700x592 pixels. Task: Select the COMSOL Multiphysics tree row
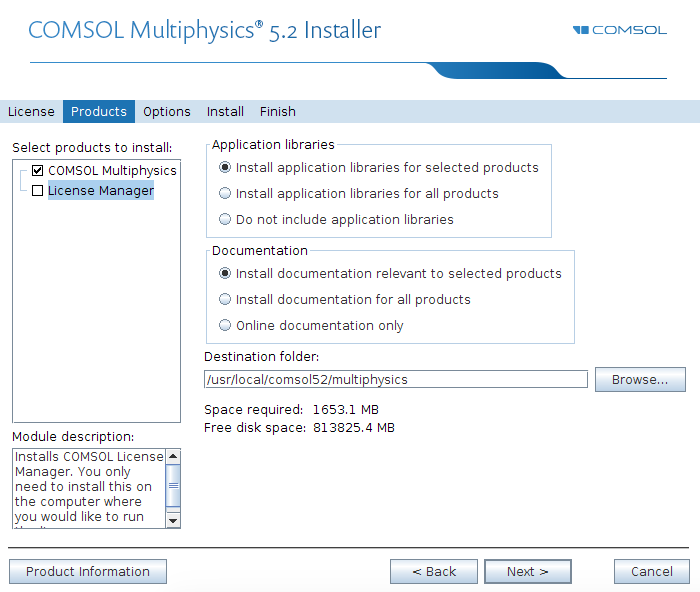[112, 171]
